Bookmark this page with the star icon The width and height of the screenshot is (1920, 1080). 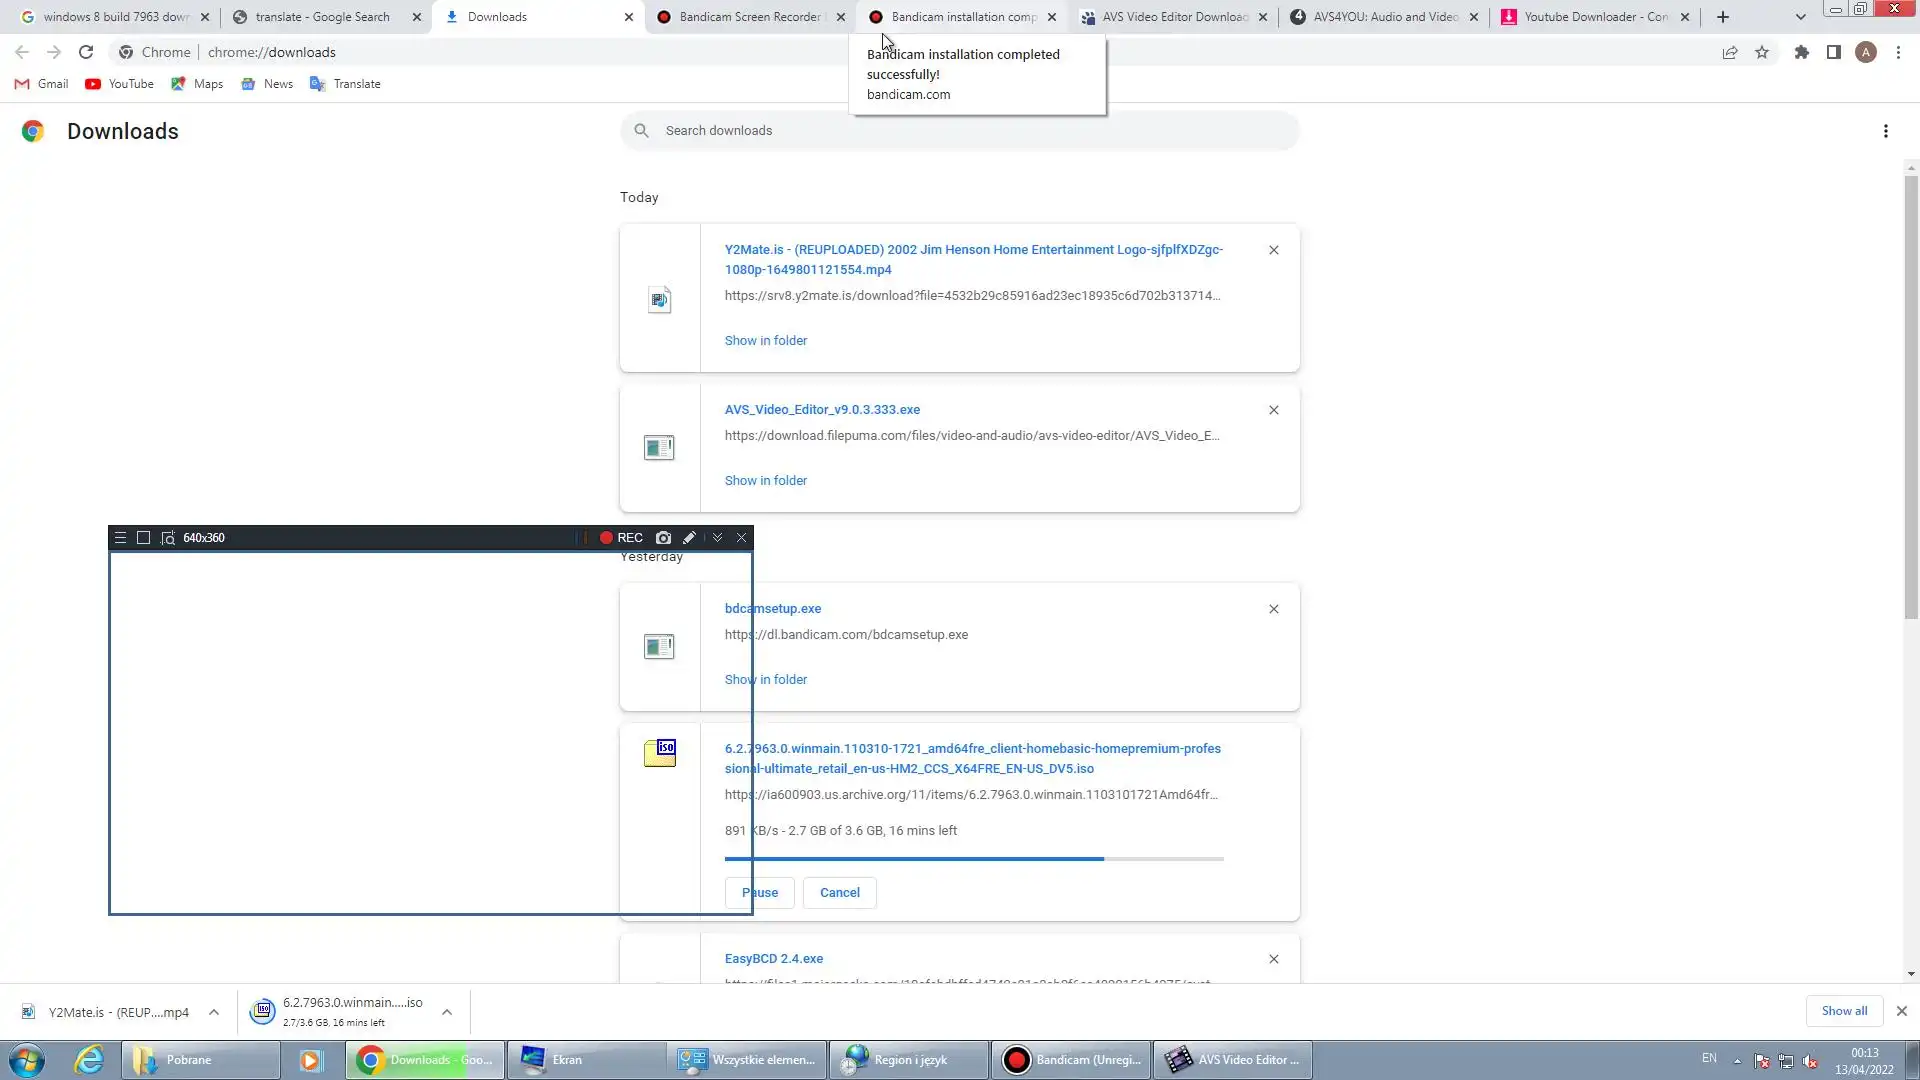(x=1762, y=52)
